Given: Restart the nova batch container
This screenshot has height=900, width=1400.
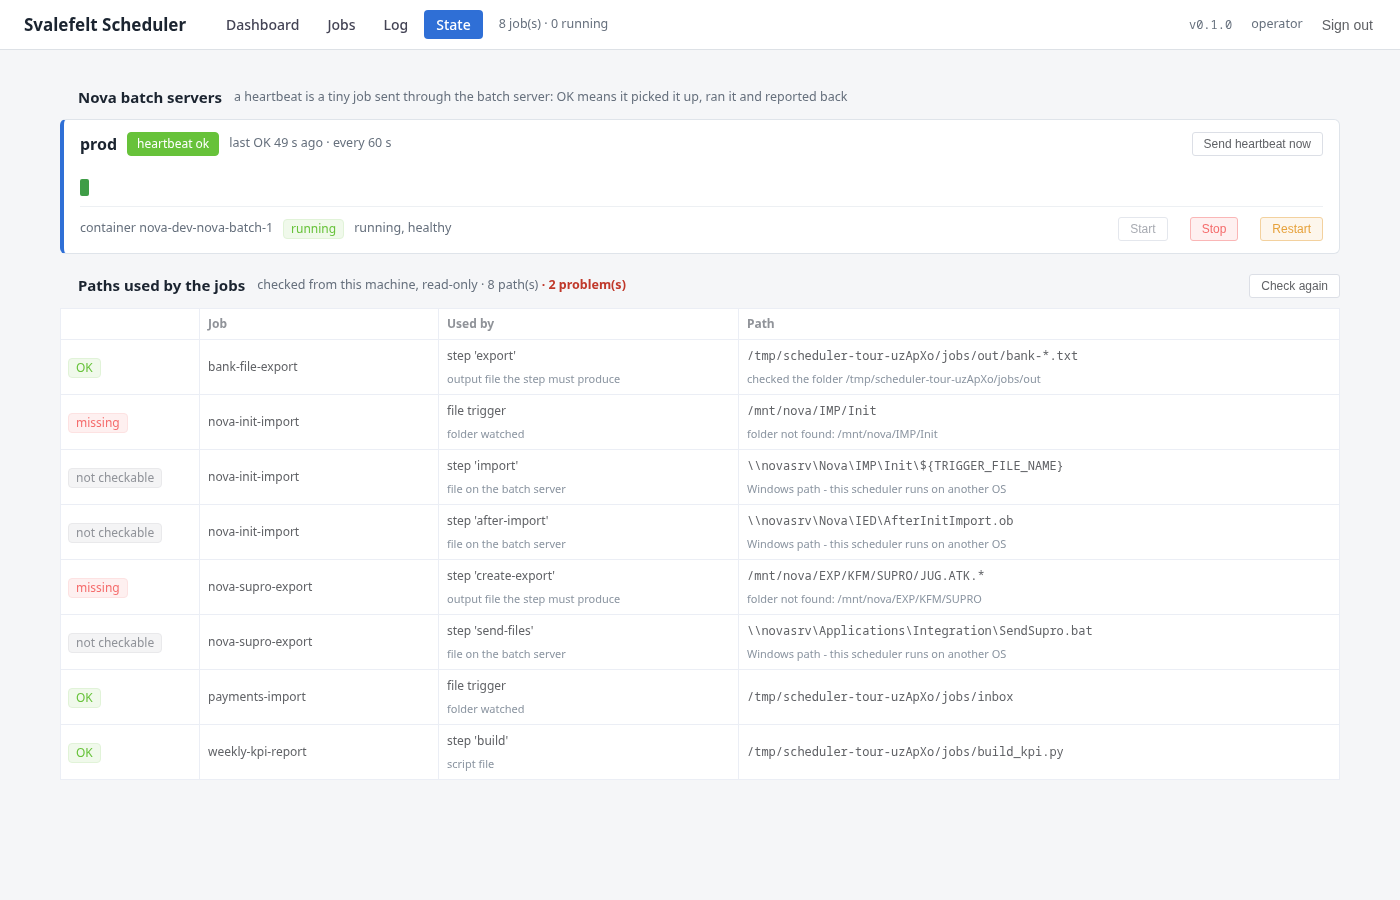Looking at the screenshot, I should (1291, 229).
